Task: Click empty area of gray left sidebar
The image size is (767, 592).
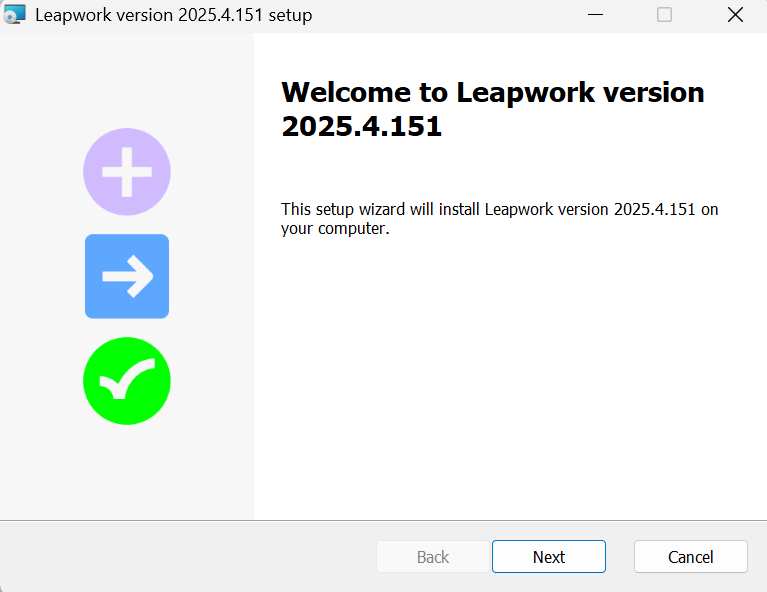Action: (x=127, y=470)
